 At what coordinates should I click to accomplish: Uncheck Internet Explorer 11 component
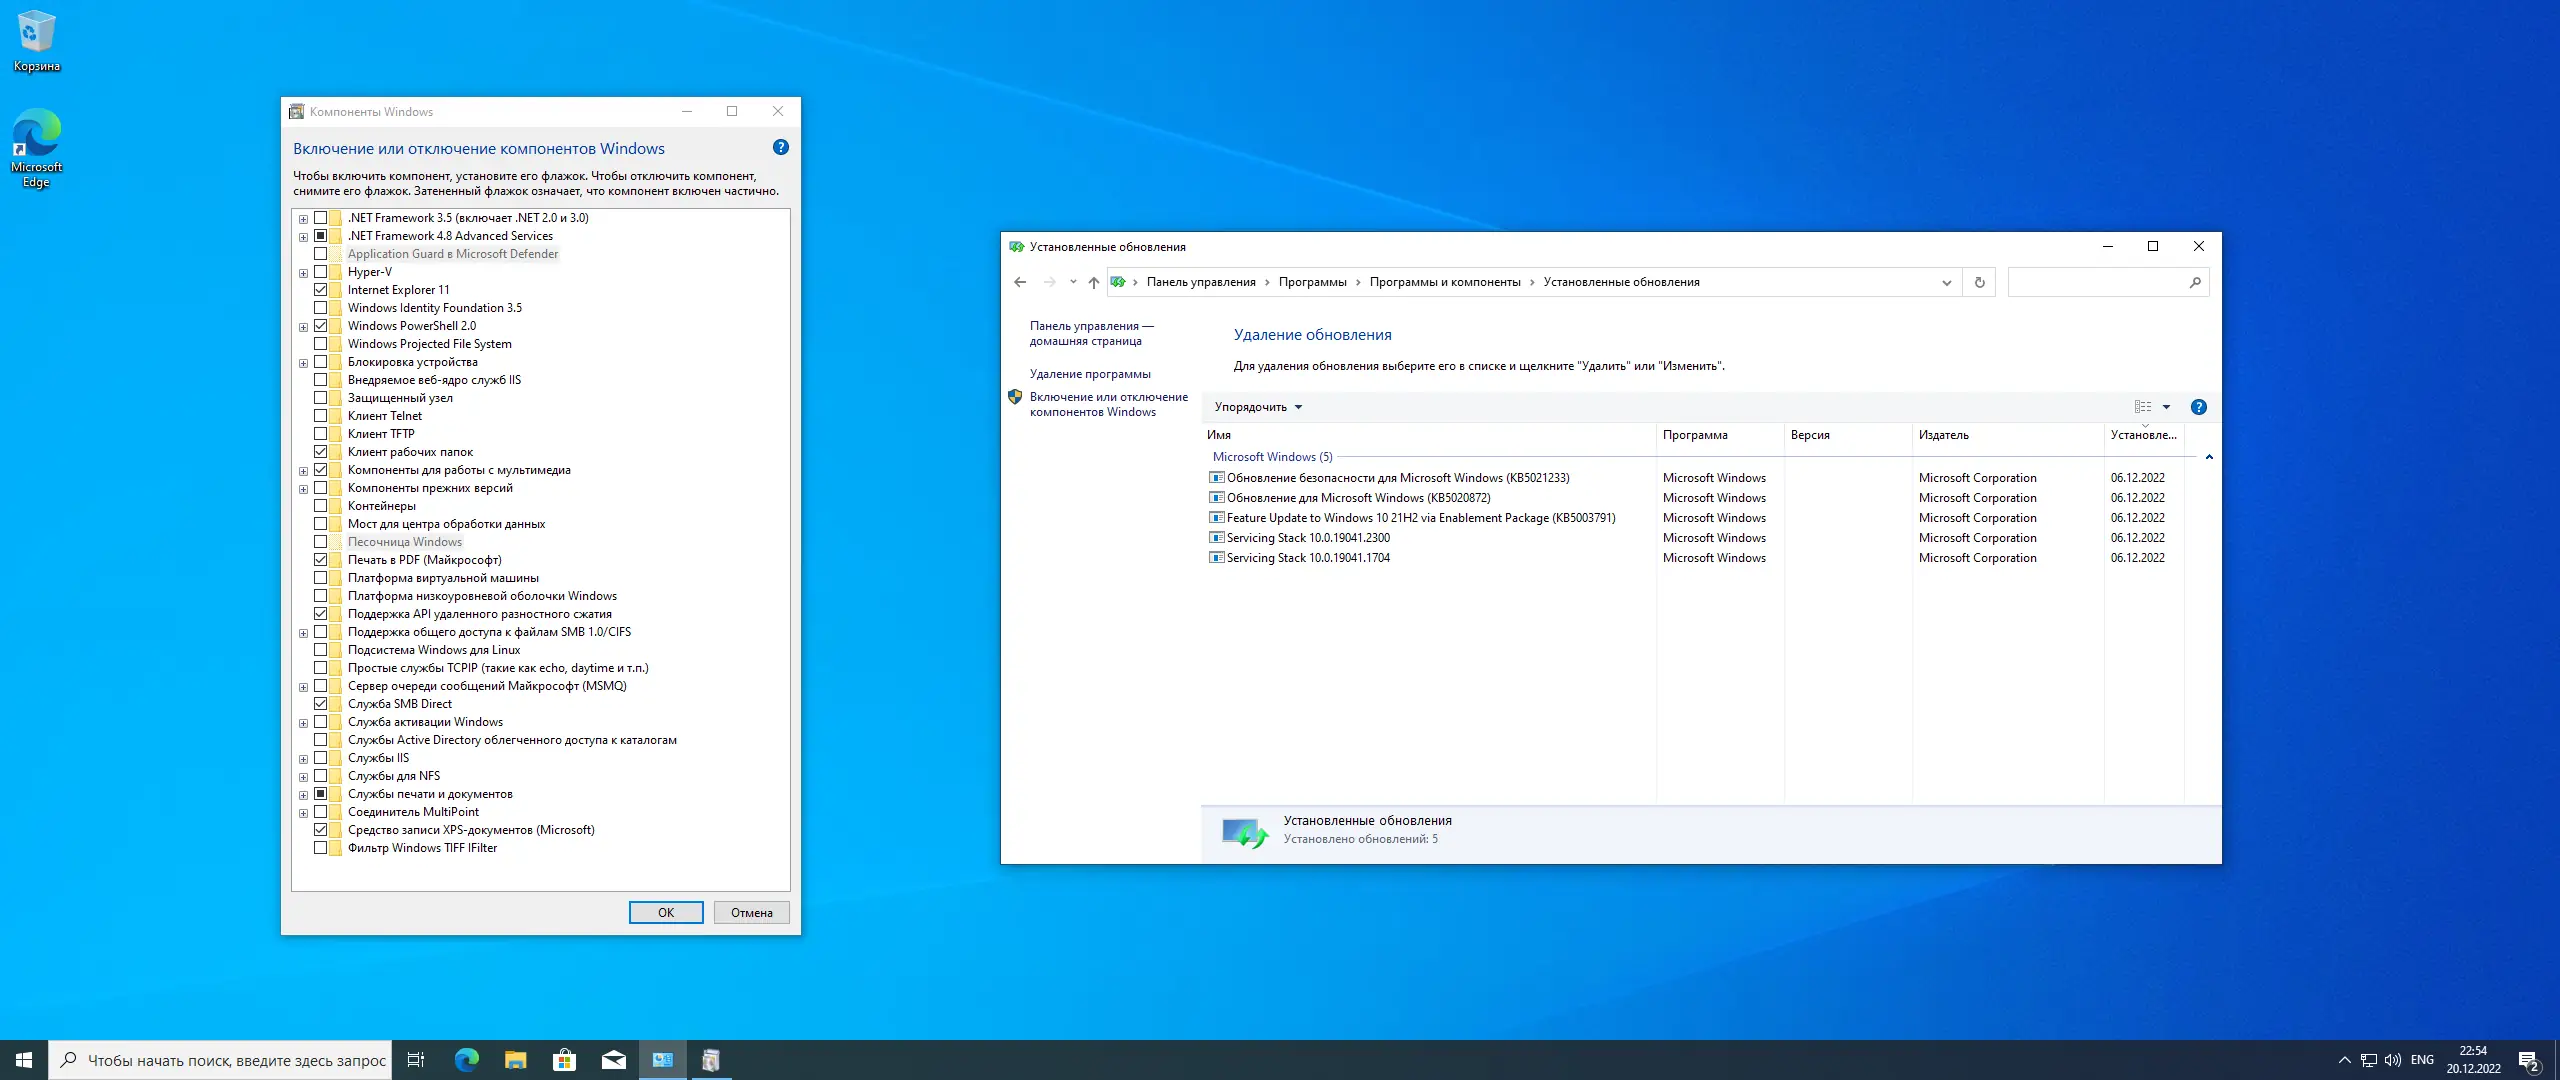pyautogui.click(x=321, y=290)
